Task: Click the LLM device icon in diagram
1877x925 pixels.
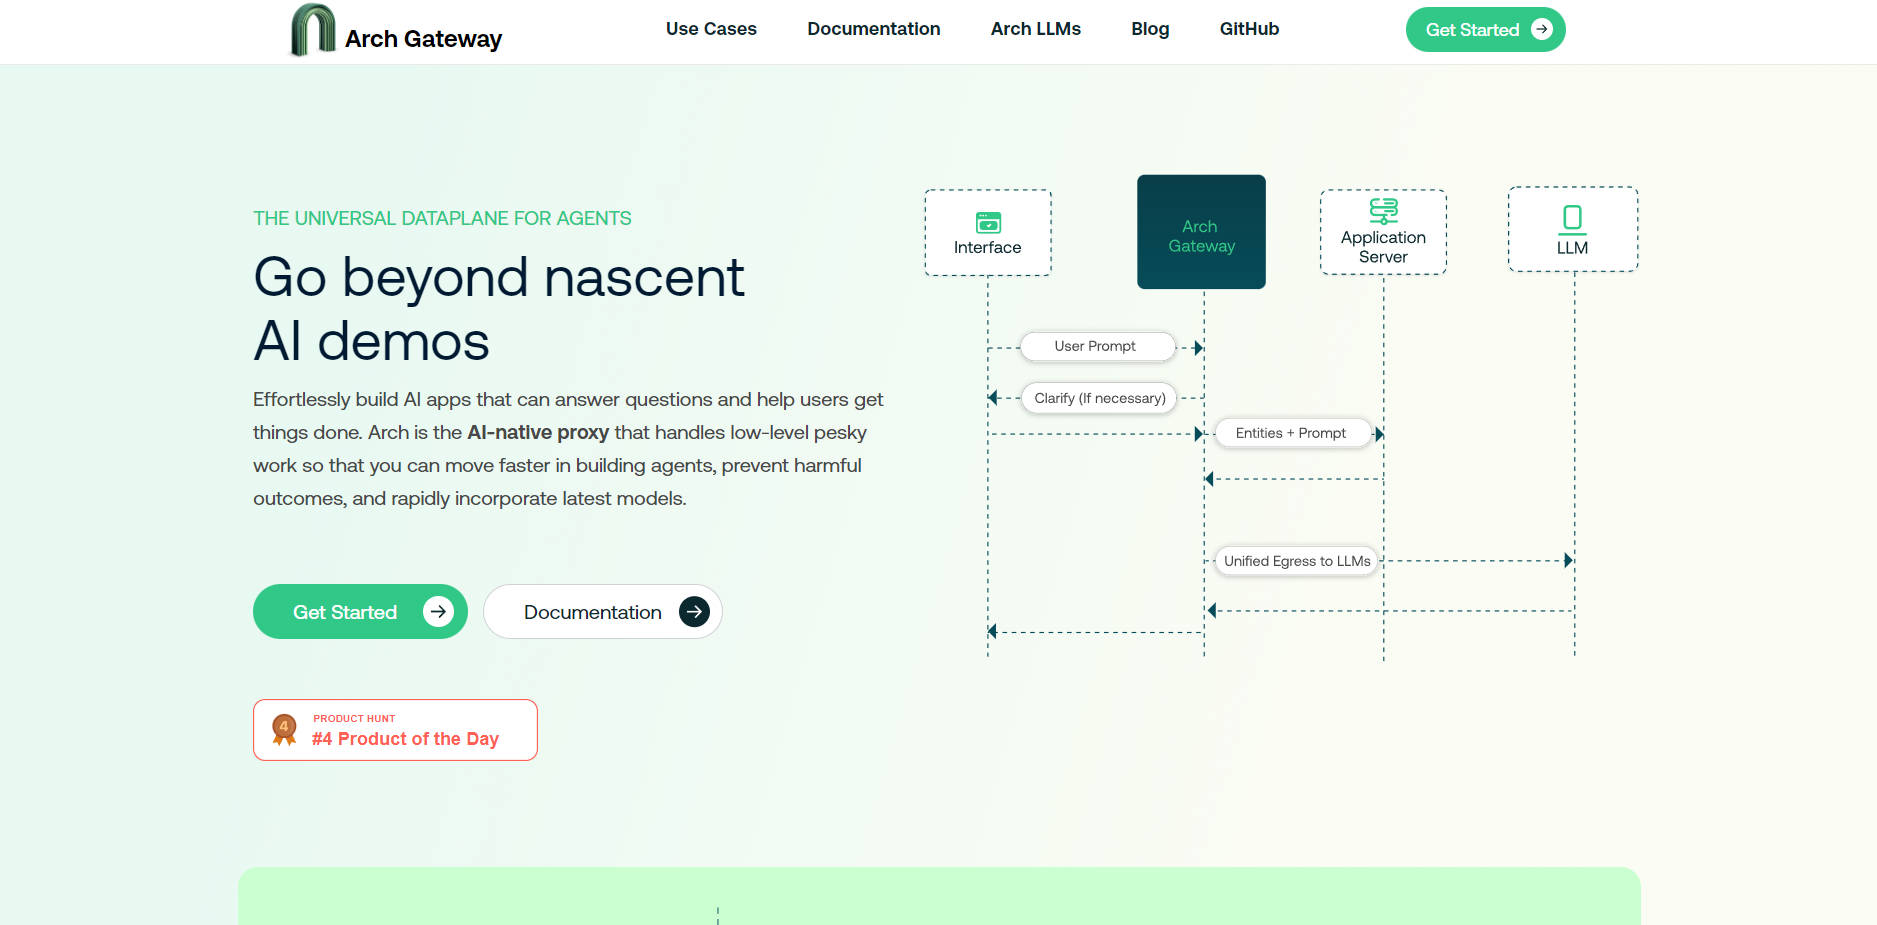Action: (x=1572, y=218)
